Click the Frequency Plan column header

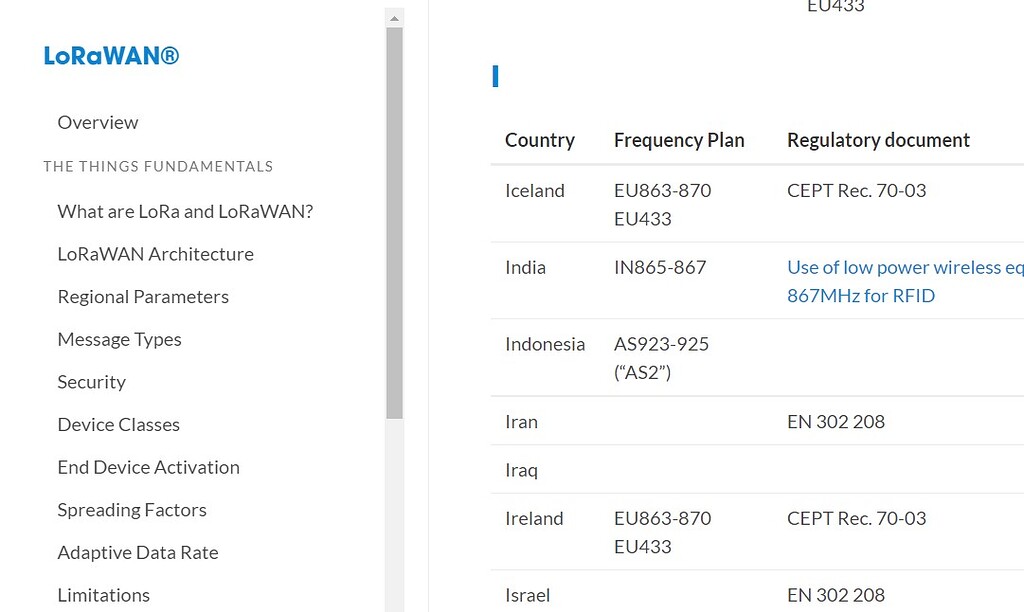(679, 140)
